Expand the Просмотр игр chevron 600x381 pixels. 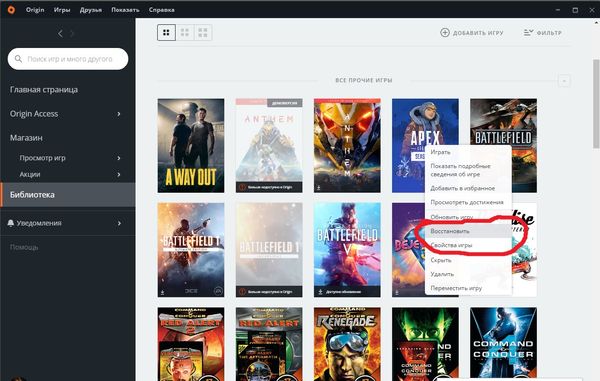coord(119,158)
